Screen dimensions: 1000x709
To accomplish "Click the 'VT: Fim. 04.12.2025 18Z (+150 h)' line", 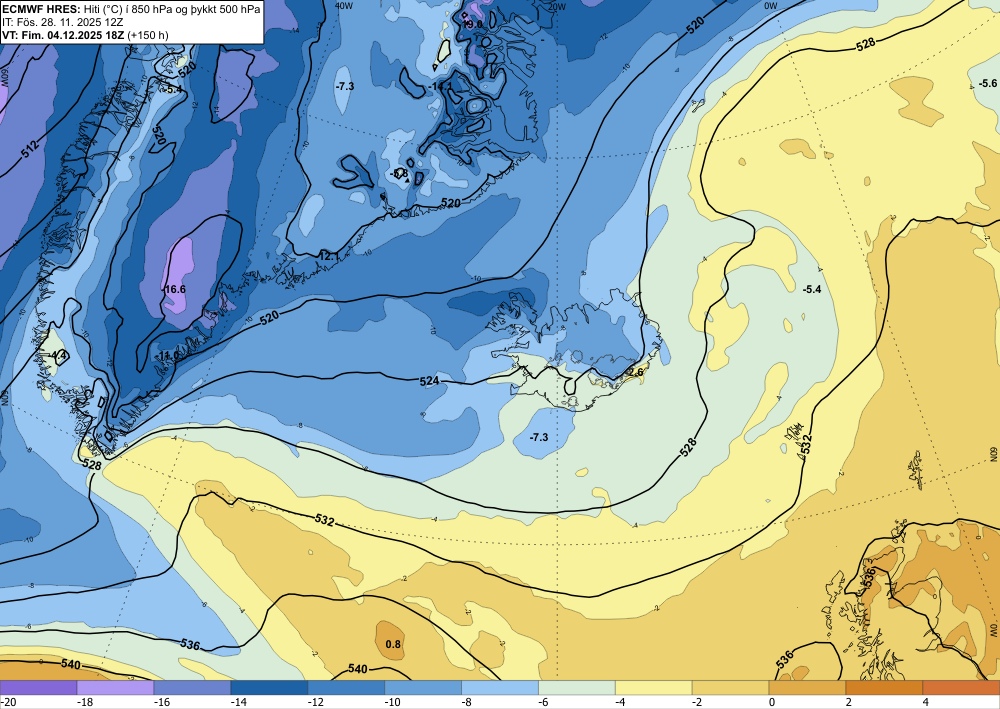I will coord(85,34).
